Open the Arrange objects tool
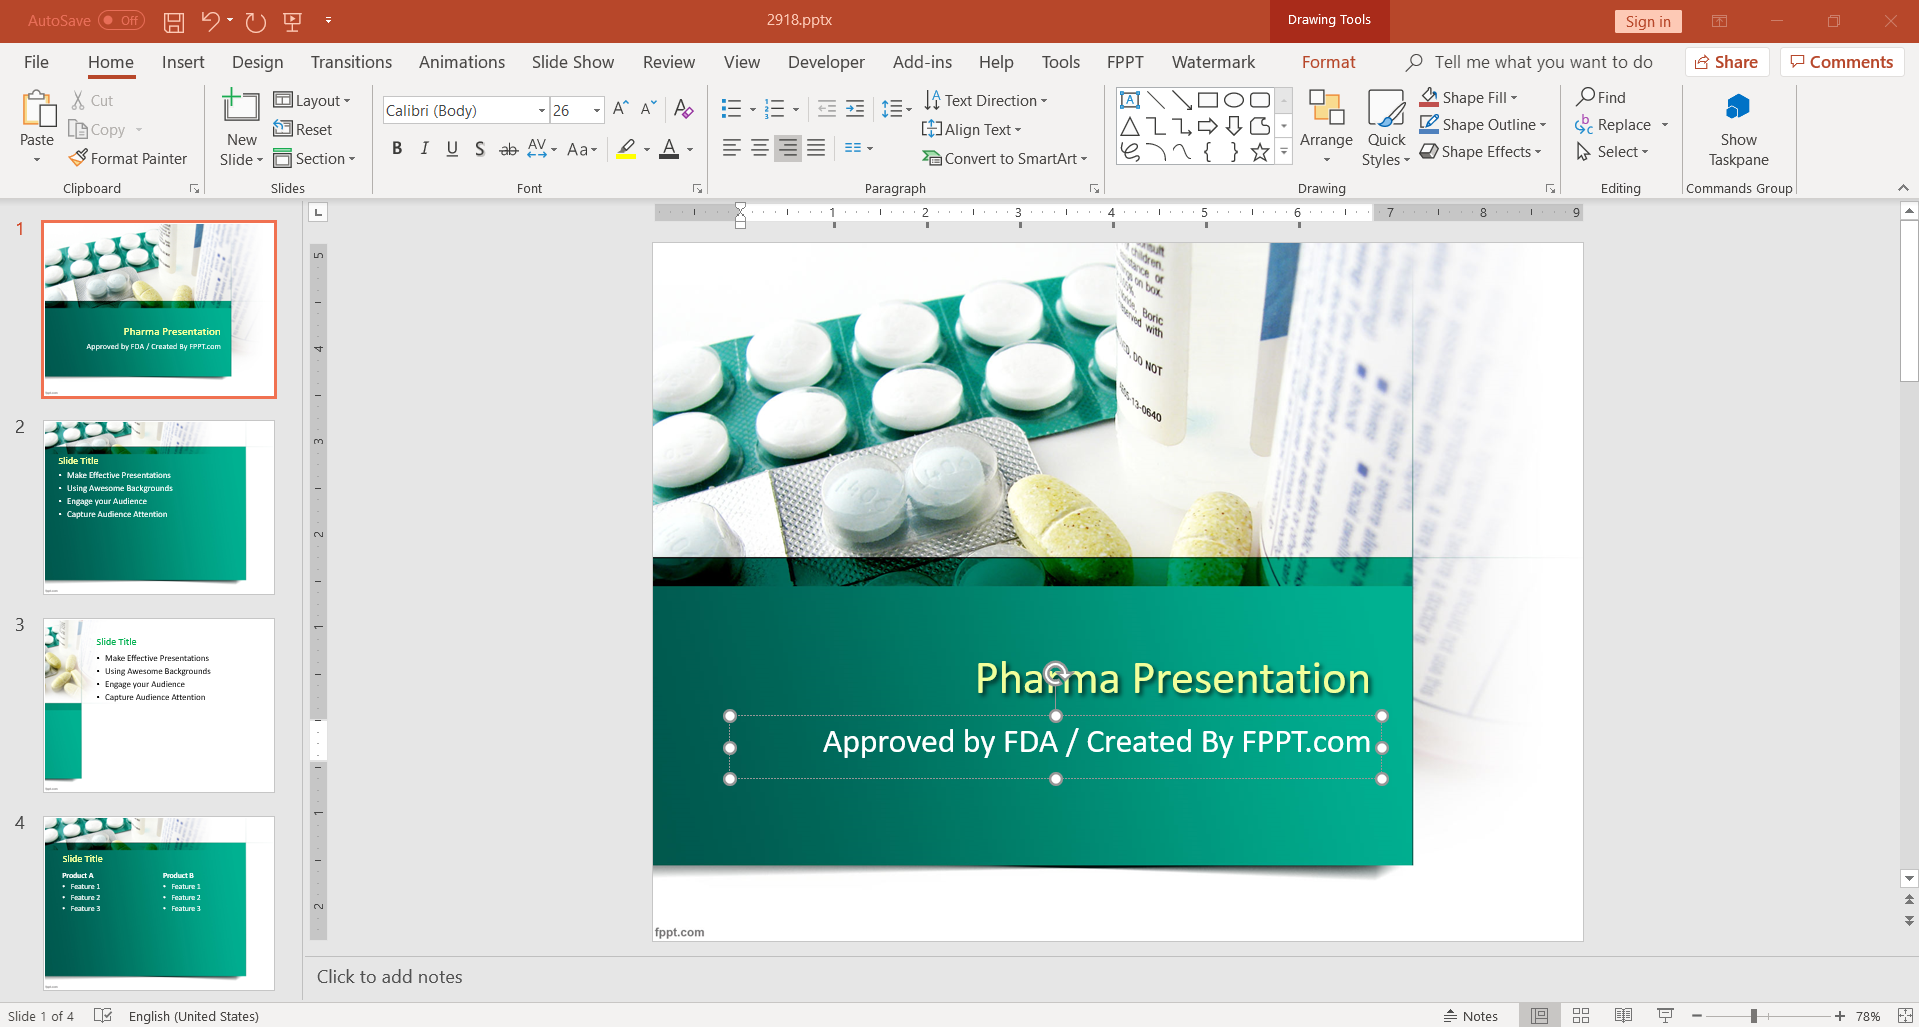 1326,125
